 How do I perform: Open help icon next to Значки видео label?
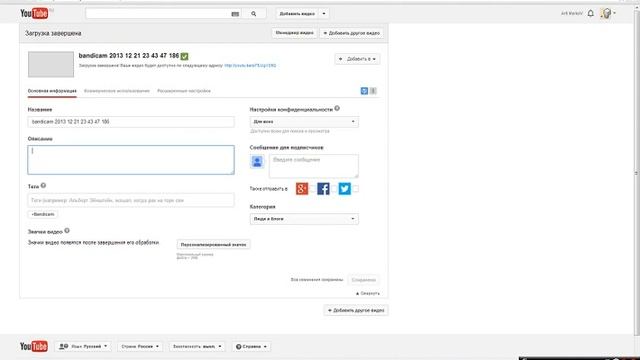click(x=67, y=231)
